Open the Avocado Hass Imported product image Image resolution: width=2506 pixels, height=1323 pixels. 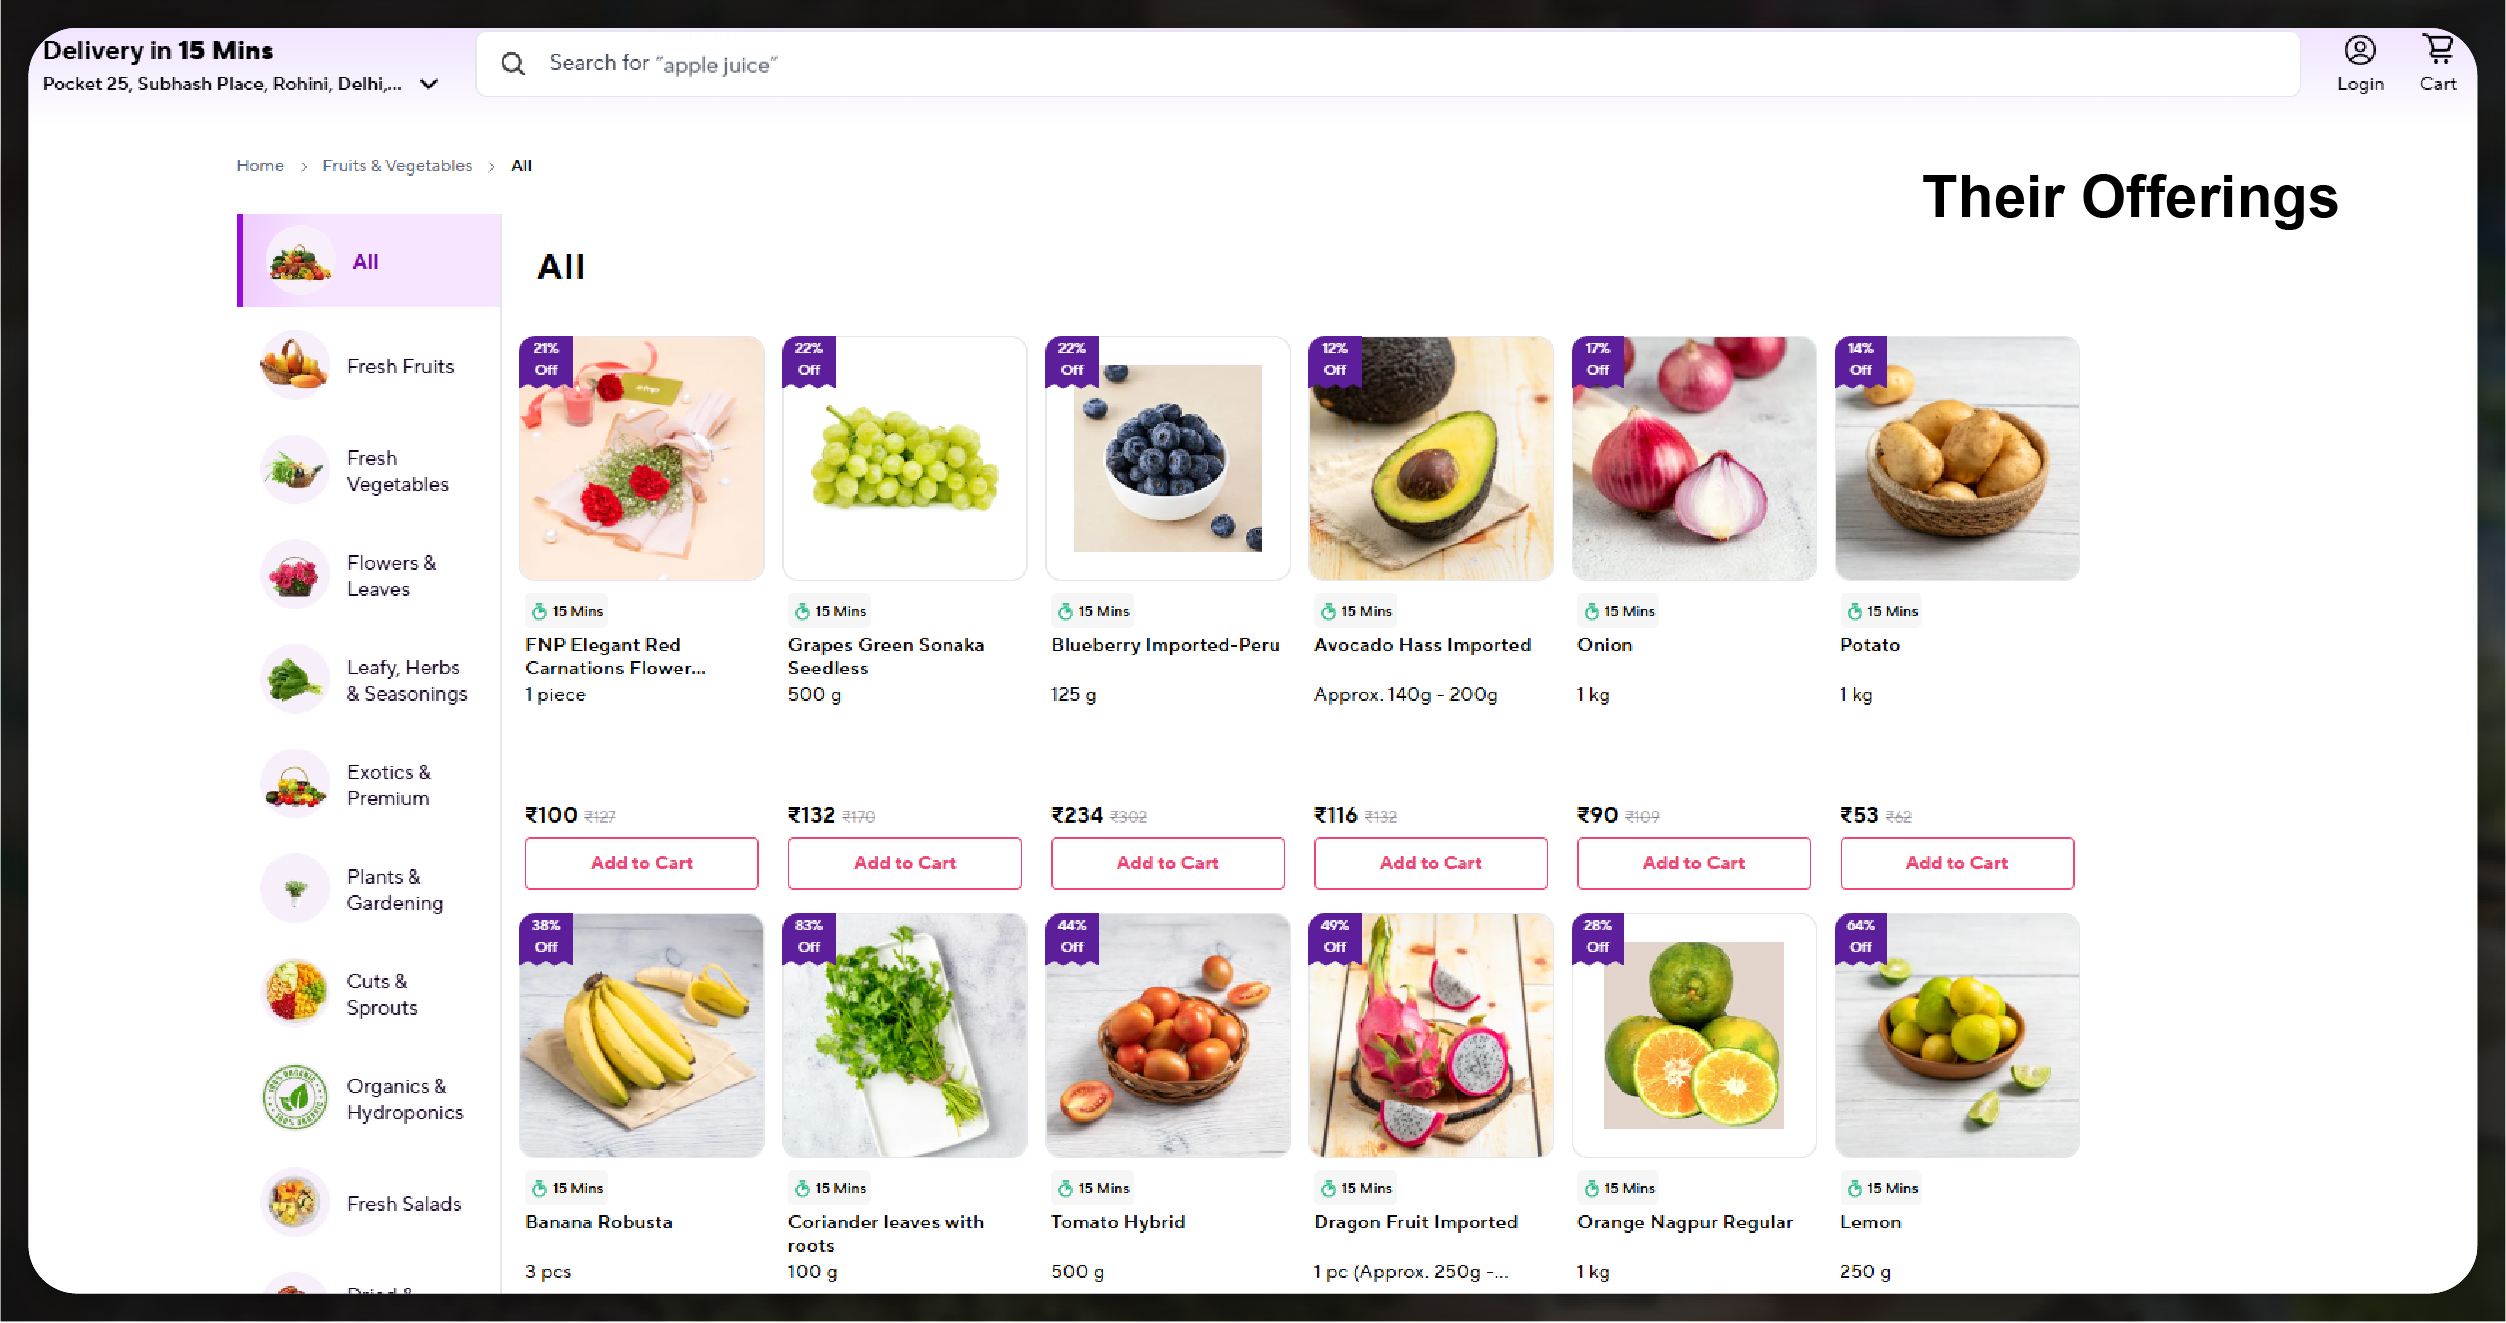[x=1430, y=459]
